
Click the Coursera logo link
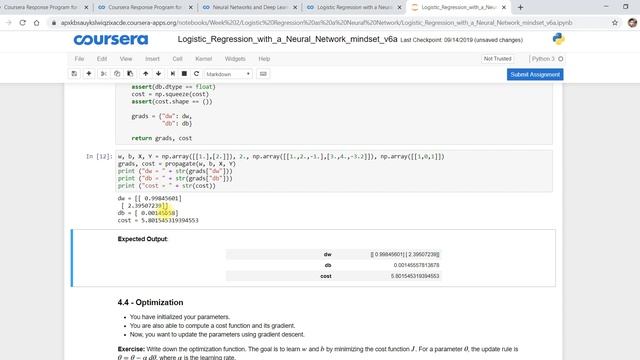(x=111, y=40)
